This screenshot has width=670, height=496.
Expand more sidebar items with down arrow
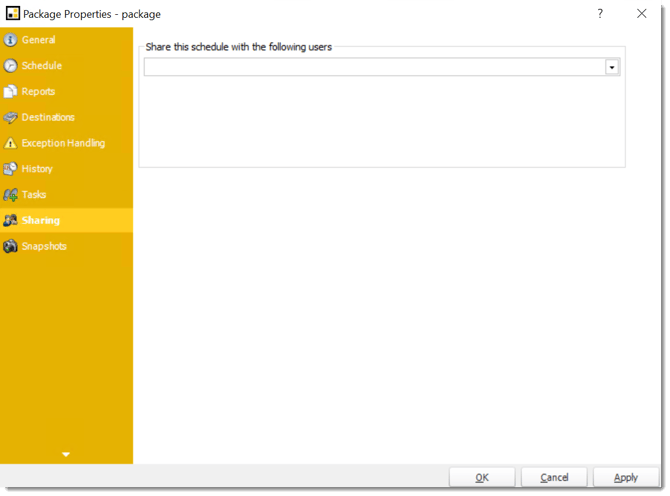point(66,454)
